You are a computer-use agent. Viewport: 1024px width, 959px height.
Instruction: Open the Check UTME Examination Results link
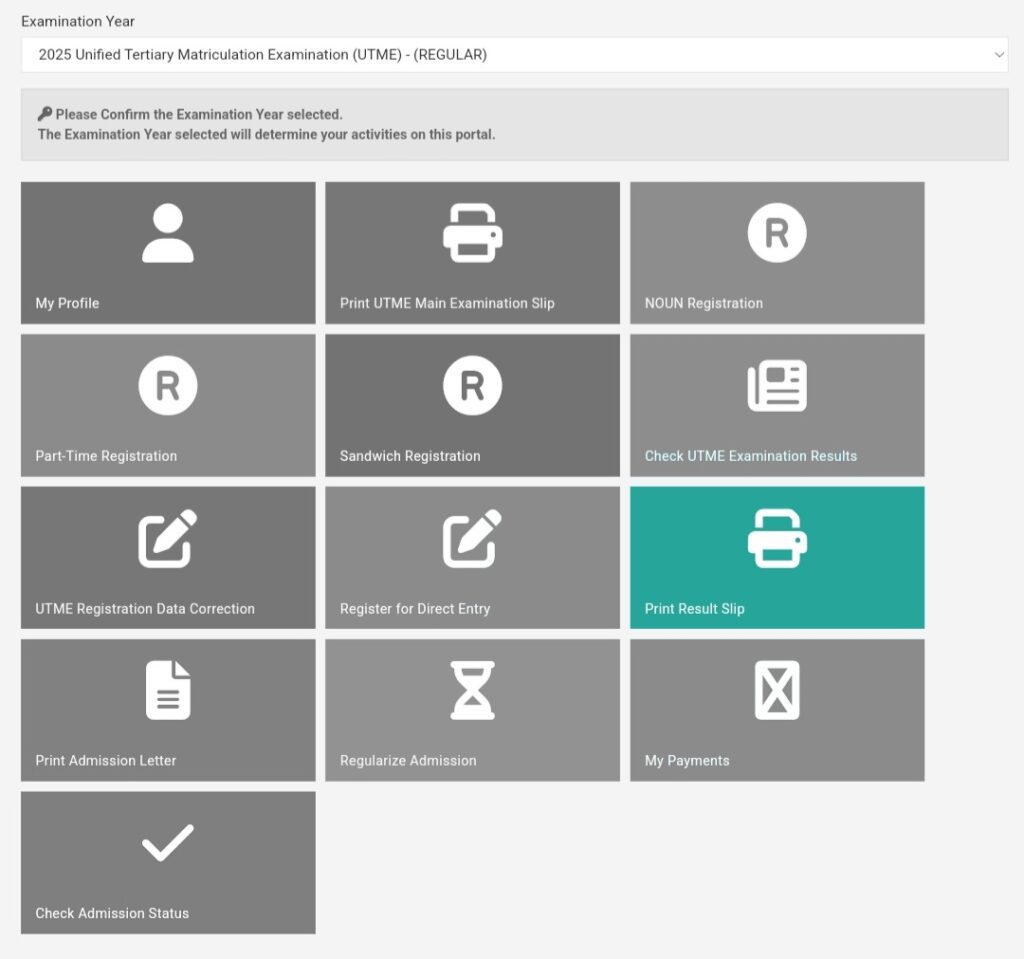pos(750,456)
